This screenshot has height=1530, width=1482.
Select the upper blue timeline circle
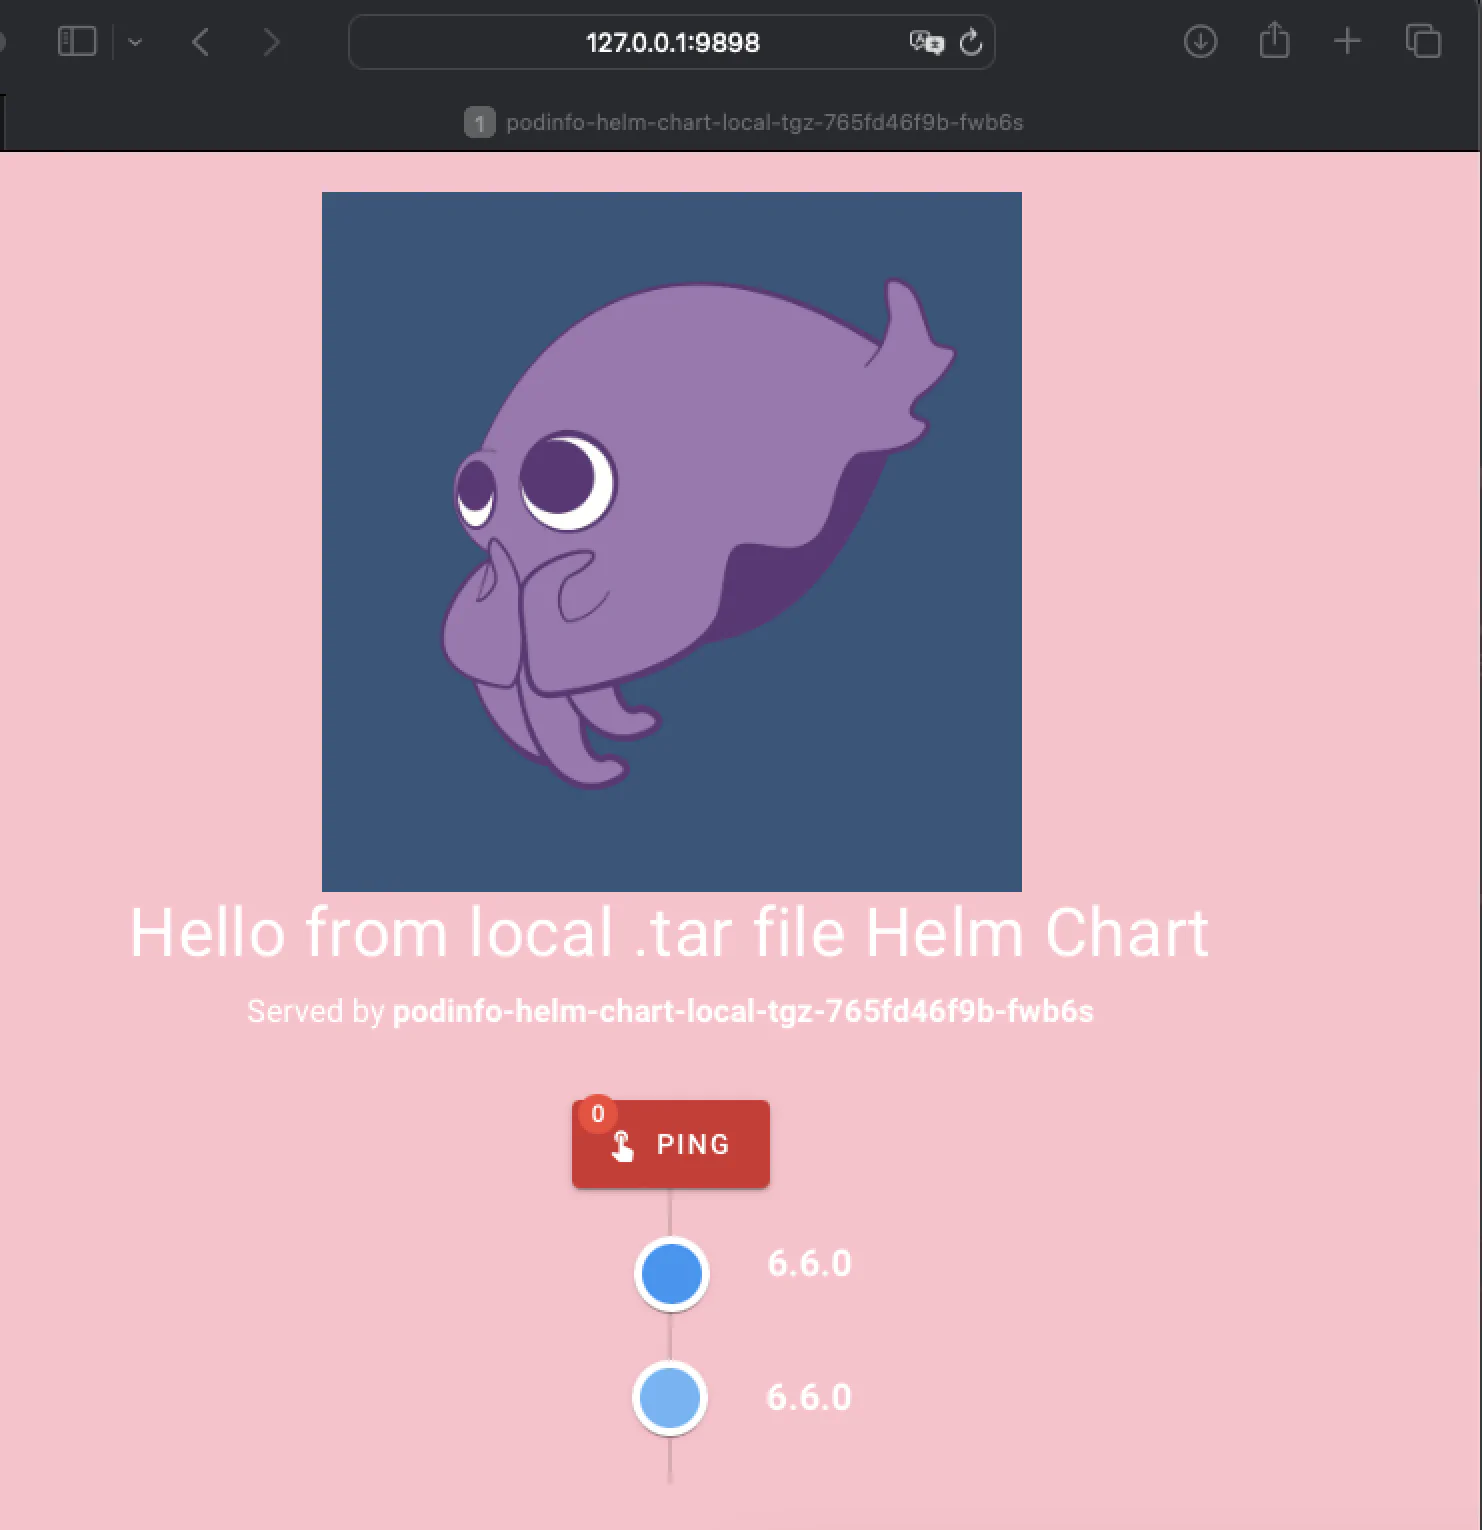click(672, 1274)
